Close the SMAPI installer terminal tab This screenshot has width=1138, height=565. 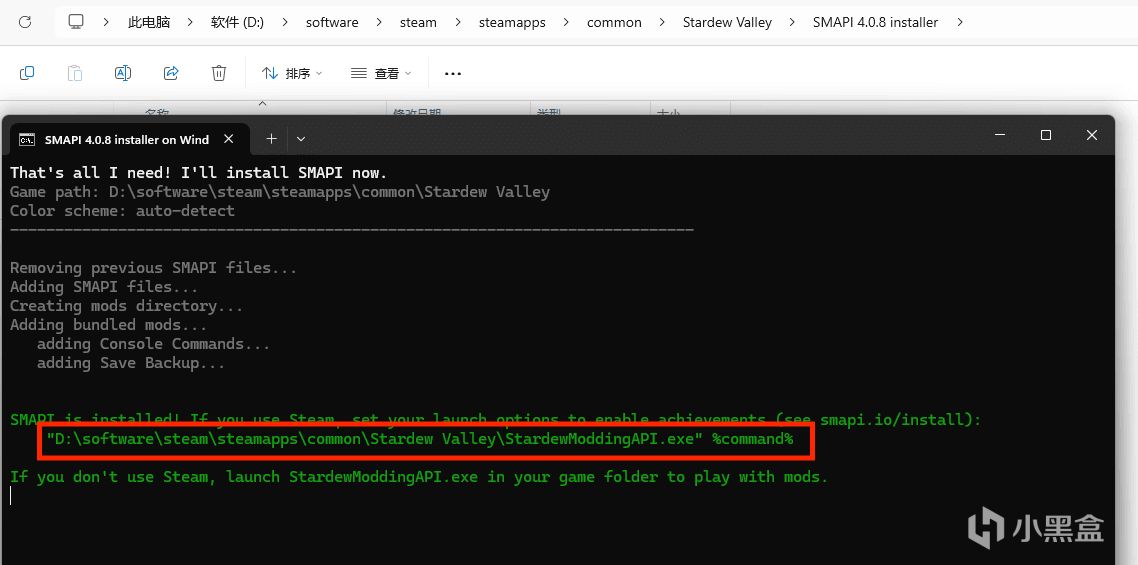coord(229,139)
